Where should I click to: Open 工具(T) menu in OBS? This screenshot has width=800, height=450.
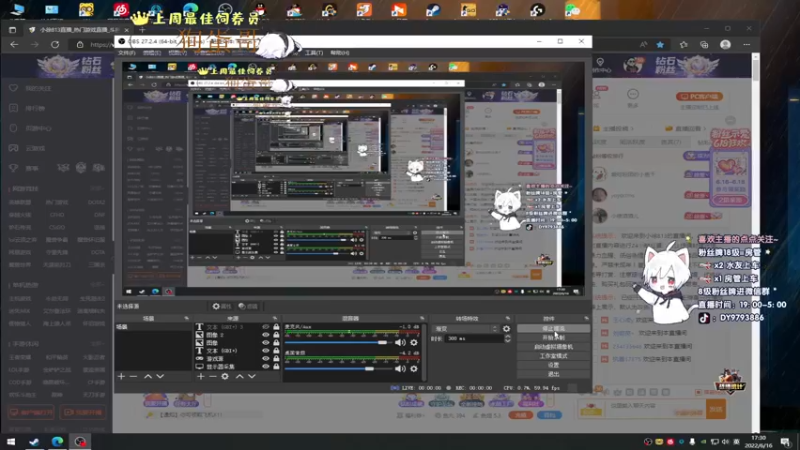(314, 53)
